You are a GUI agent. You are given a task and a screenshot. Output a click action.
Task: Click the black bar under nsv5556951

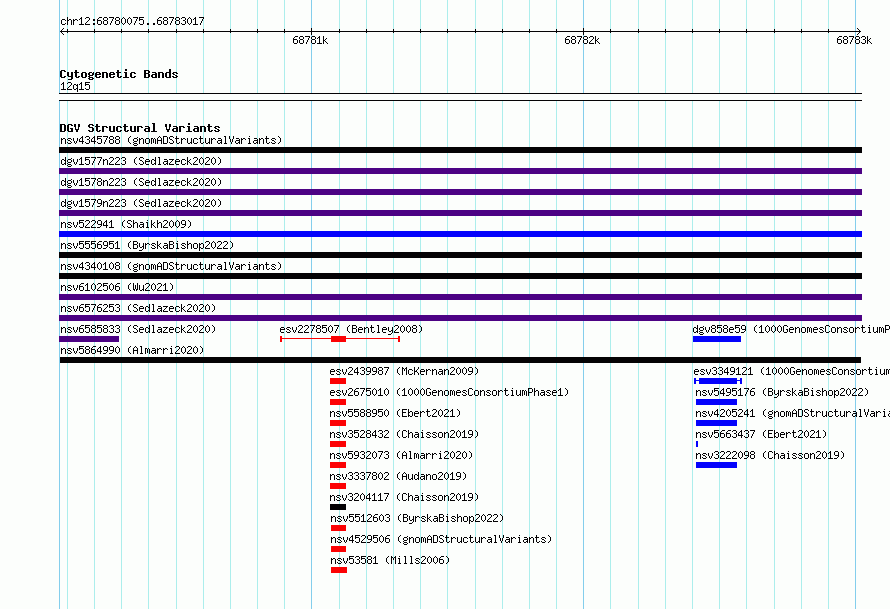pos(460,255)
